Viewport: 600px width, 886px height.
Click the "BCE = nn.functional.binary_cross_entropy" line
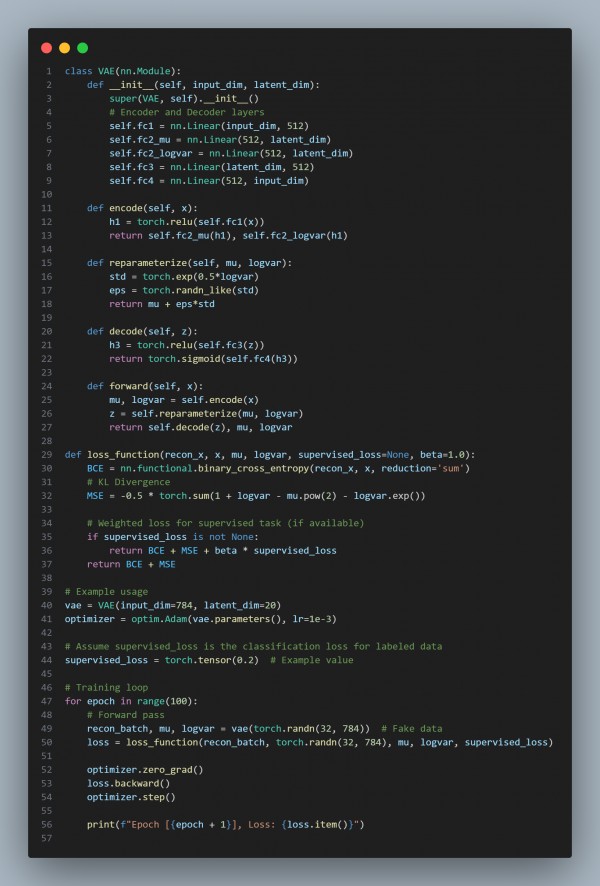pyautogui.click(x=279, y=468)
